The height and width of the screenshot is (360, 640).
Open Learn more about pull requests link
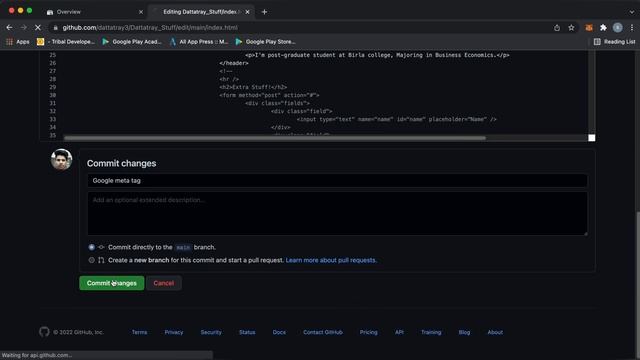click(x=331, y=260)
